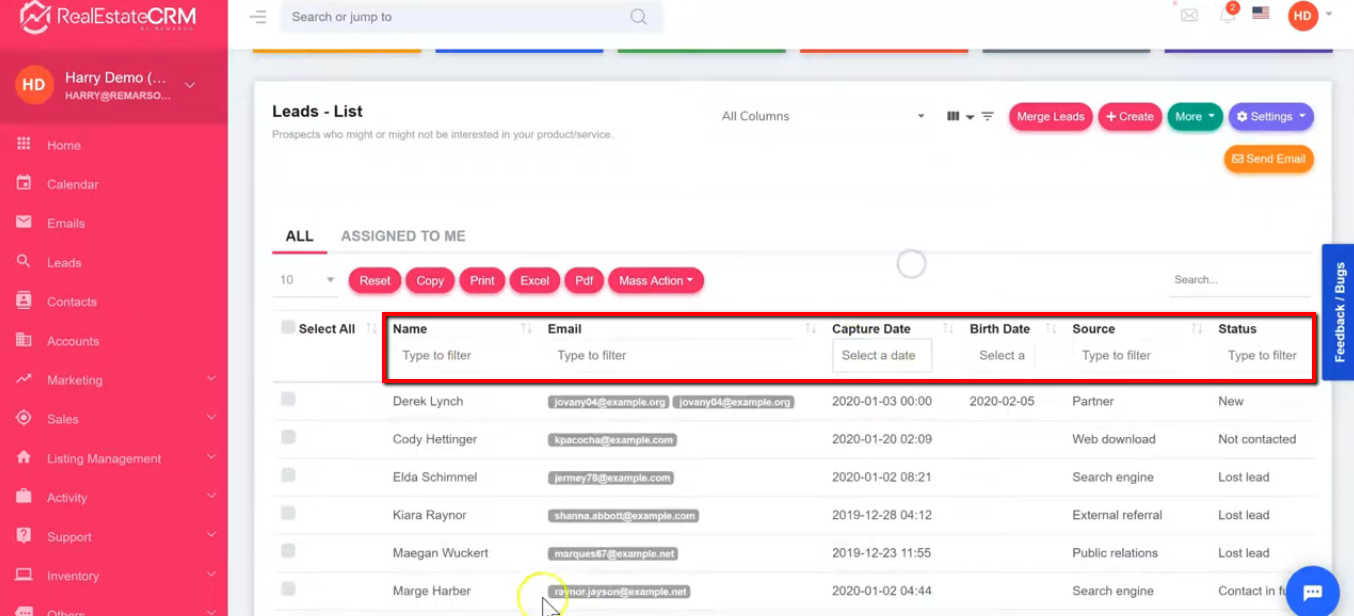This screenshot has width=1354, height=616.
Task: Open the mail envelope icon in header
Action: pos(1189,15)
